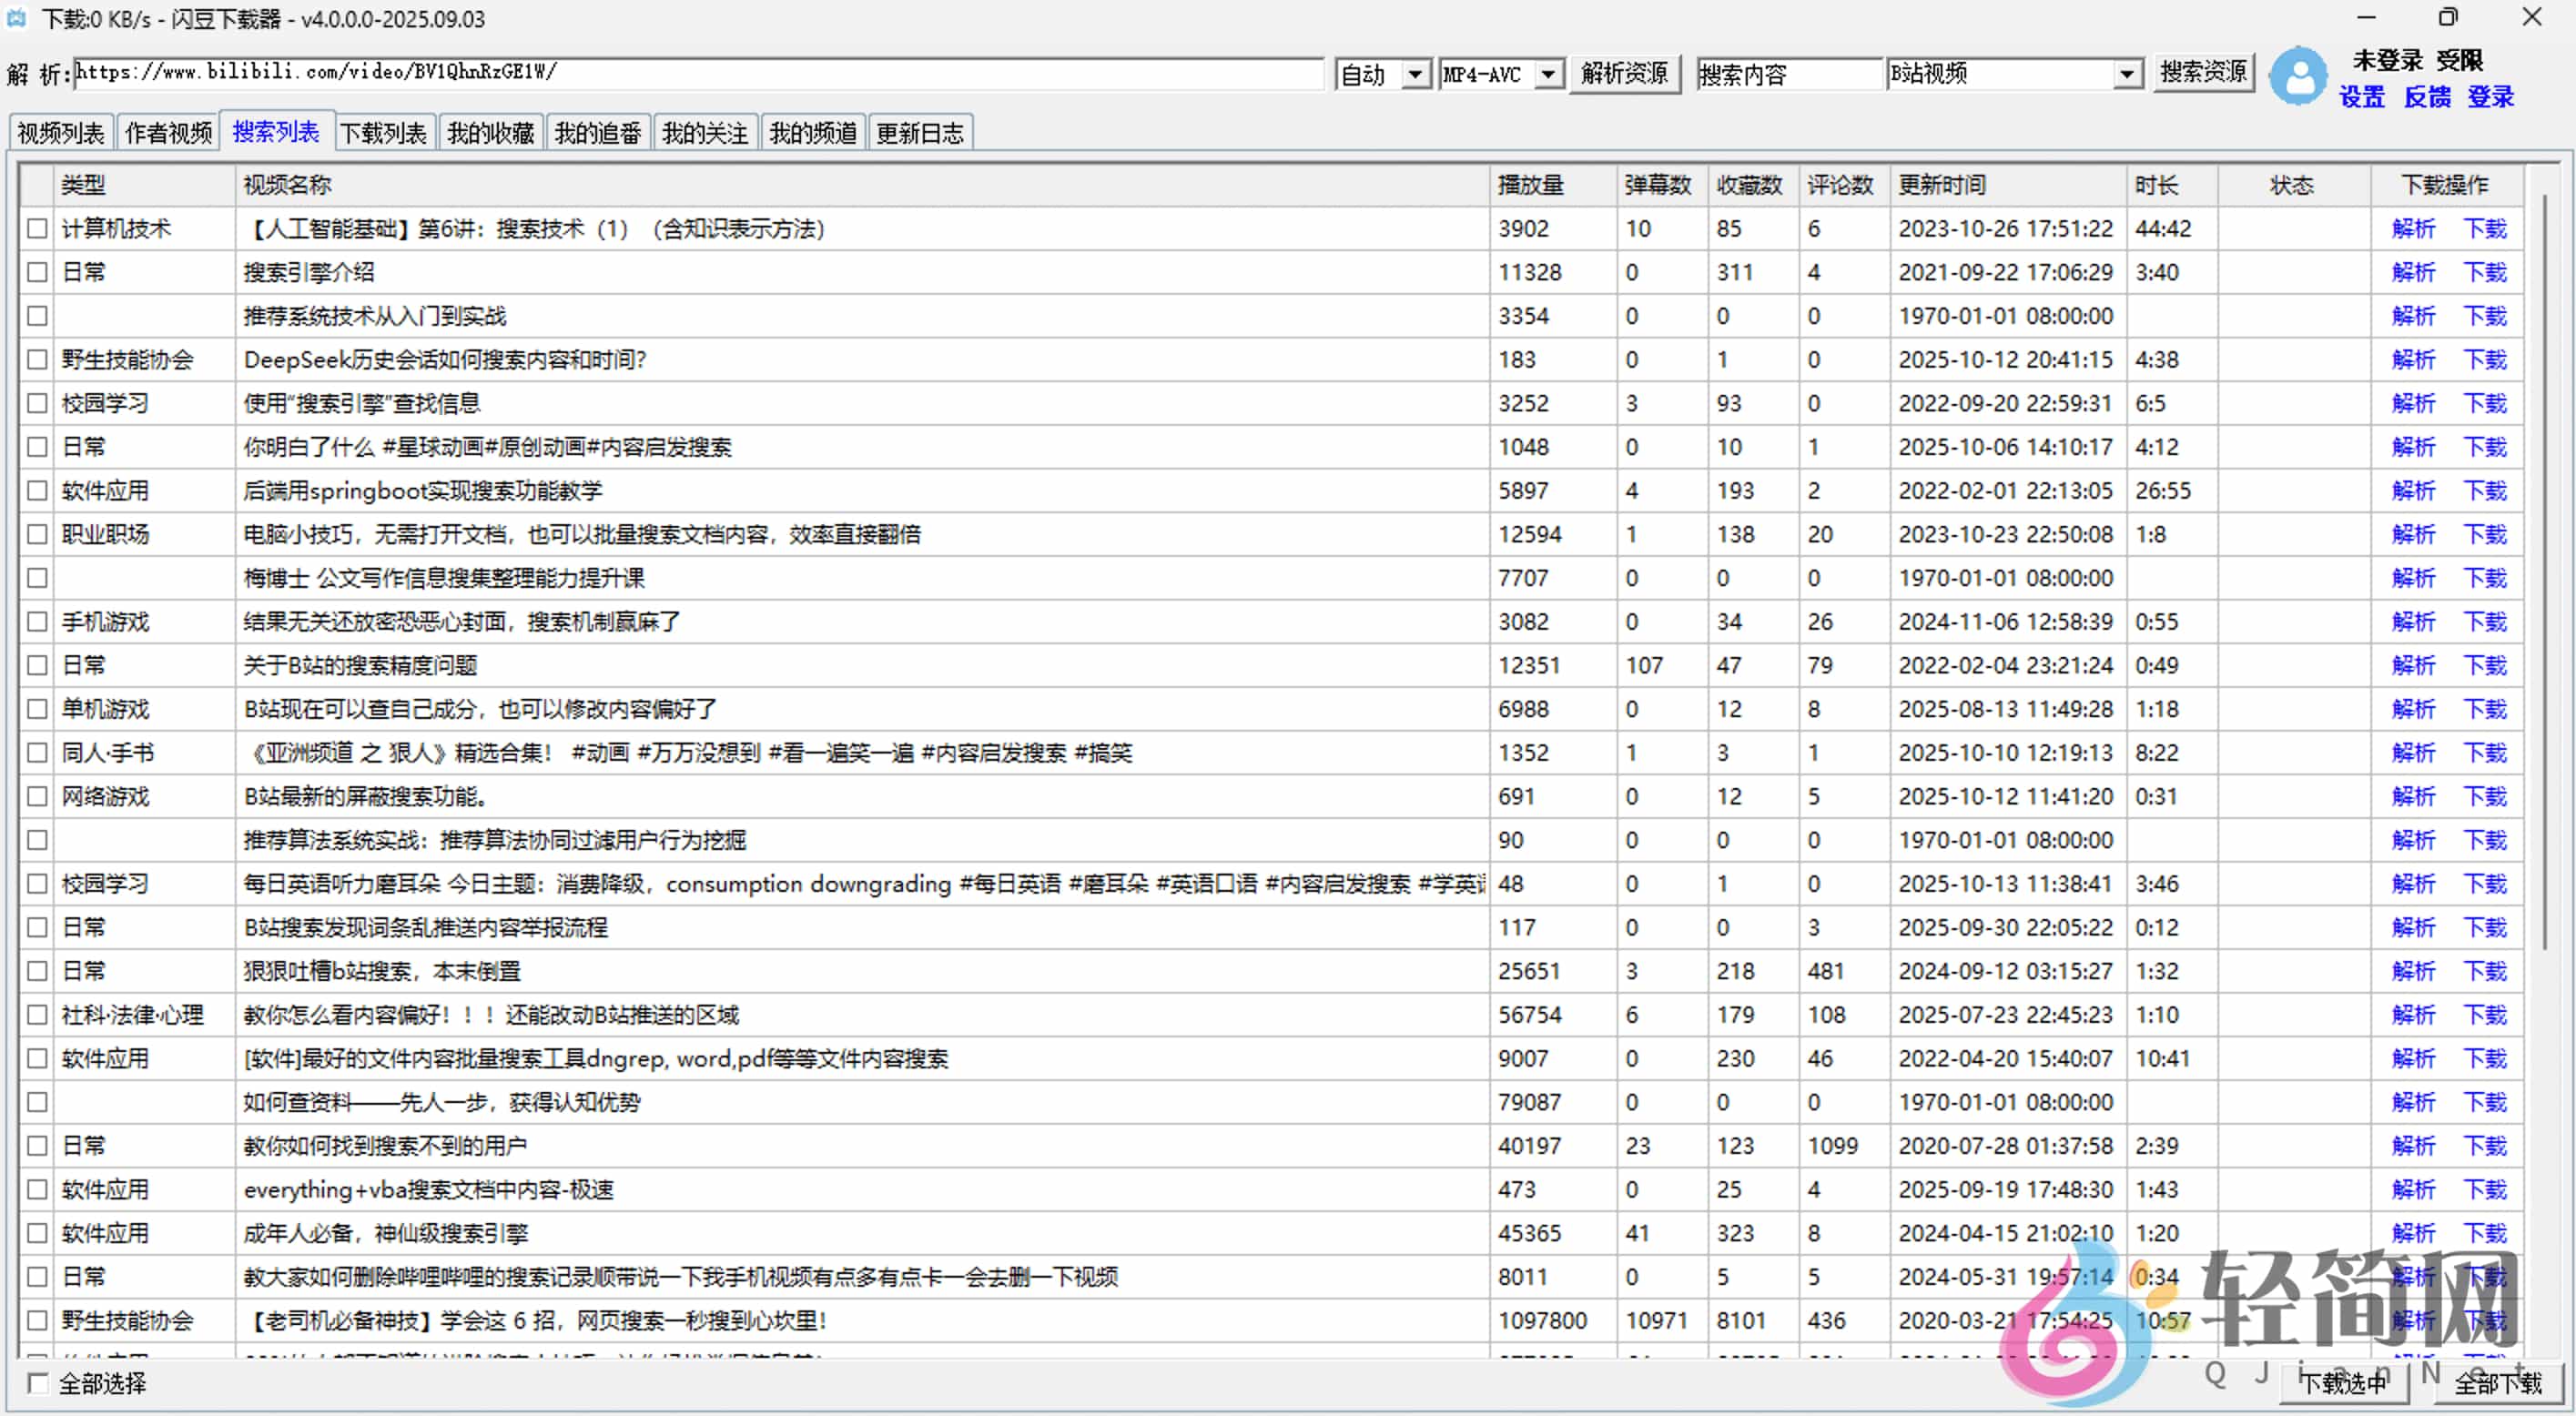Open 设置 from the top right
Image resolution: width=2576 pixels, height=1416 pixels.
2362,97
